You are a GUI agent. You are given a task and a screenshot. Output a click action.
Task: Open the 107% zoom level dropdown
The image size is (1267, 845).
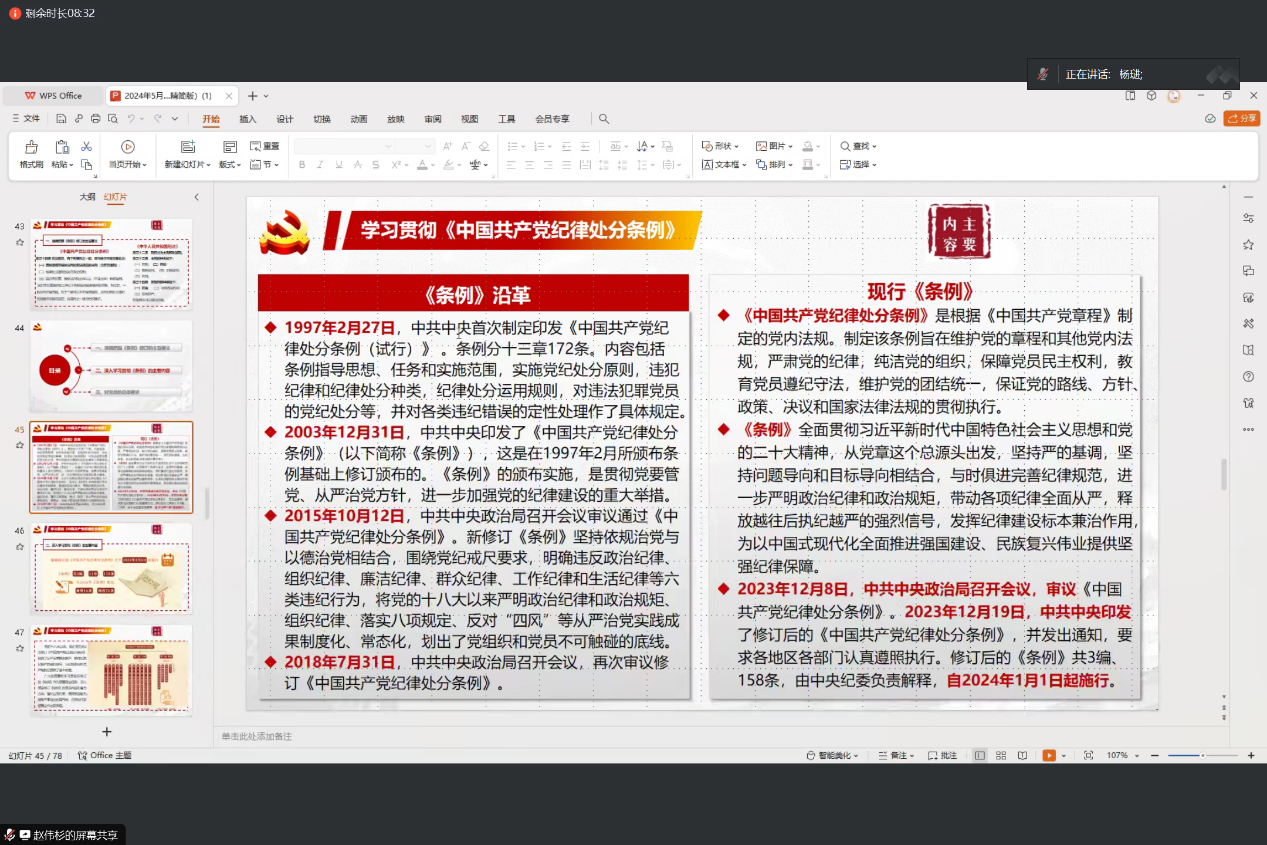pos(1121,755)
